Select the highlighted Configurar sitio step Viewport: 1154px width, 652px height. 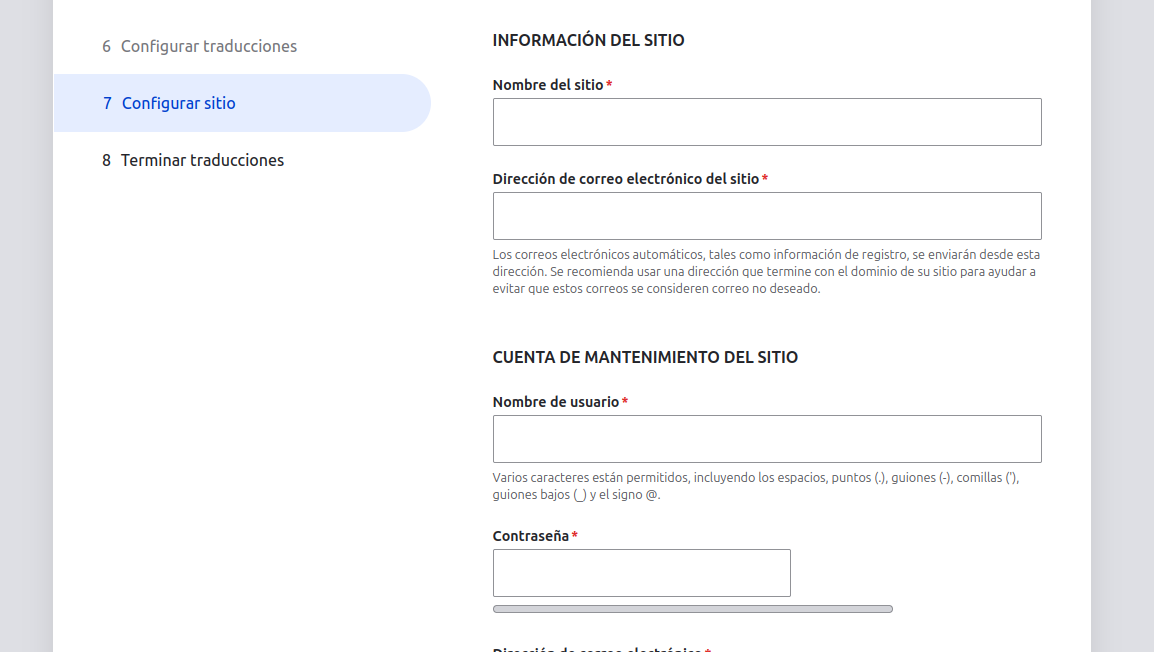point(178,103)
